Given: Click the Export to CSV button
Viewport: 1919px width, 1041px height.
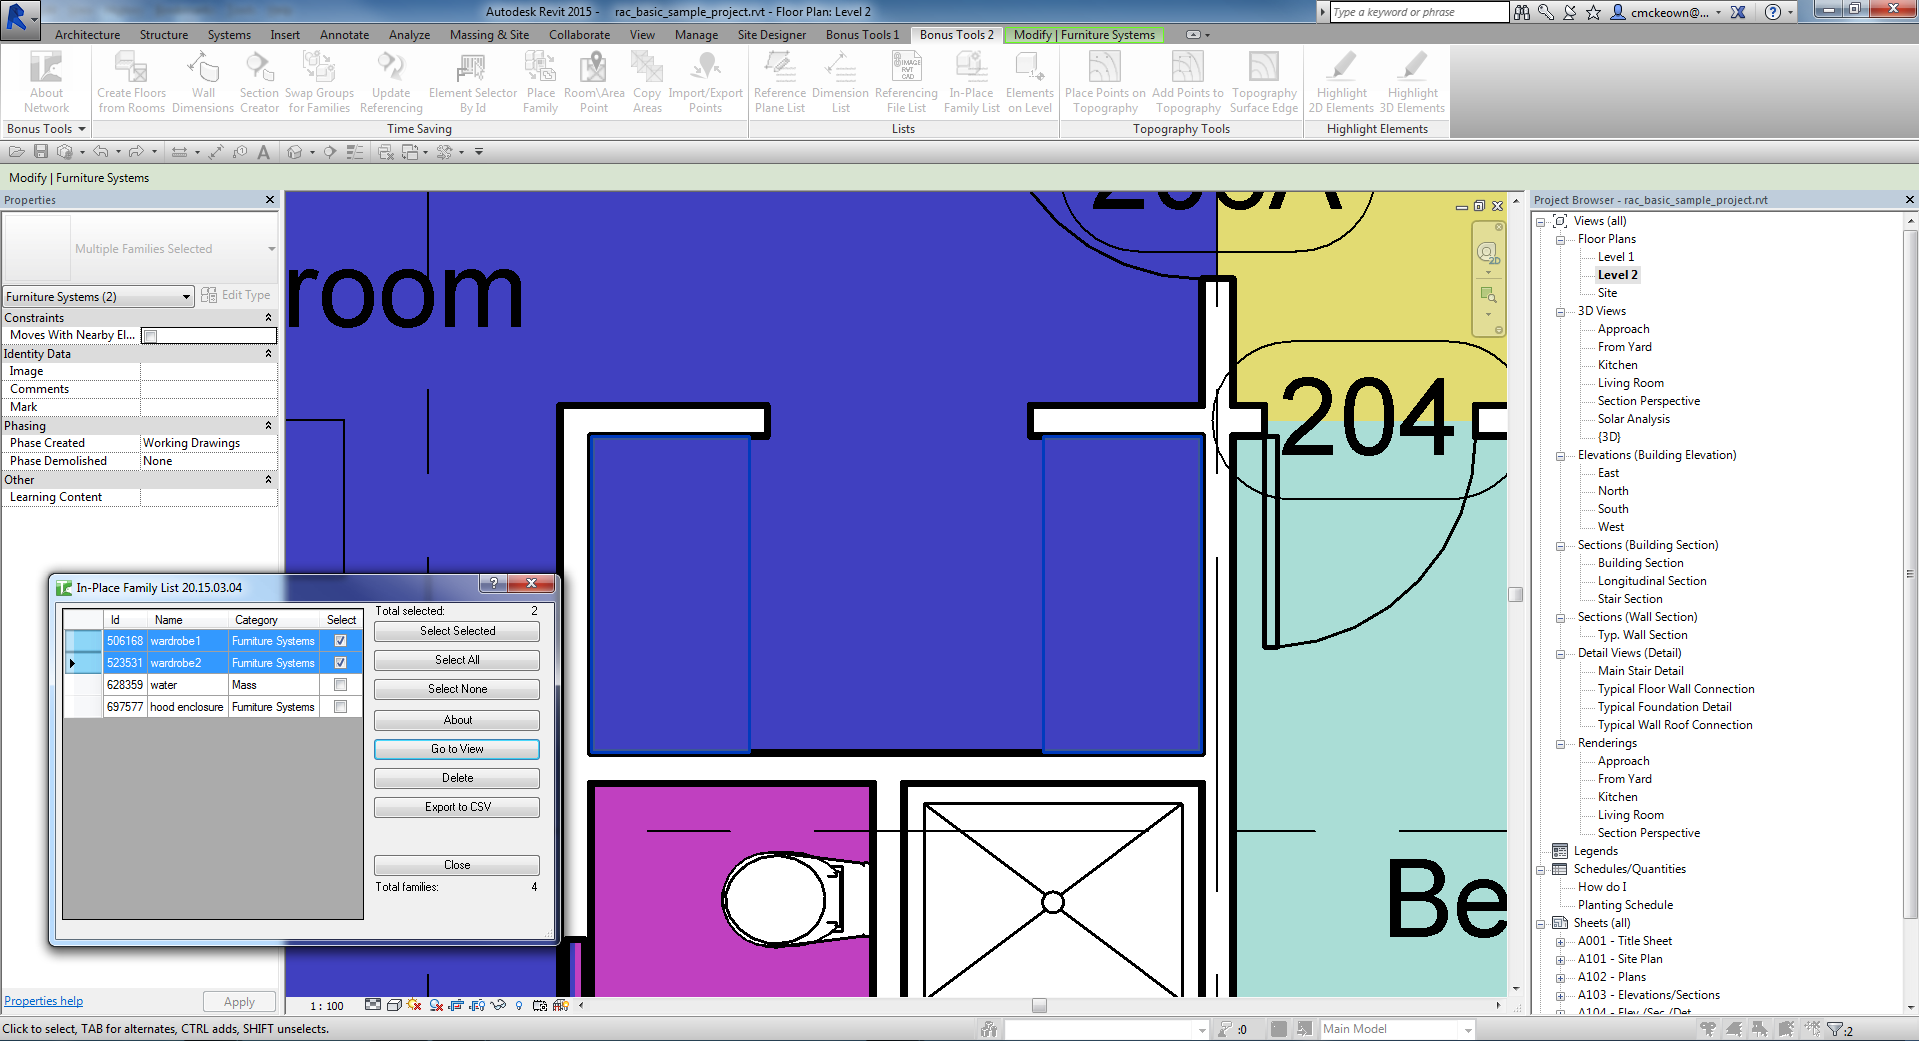Looking at the screenshot, I should coord(457,807).
